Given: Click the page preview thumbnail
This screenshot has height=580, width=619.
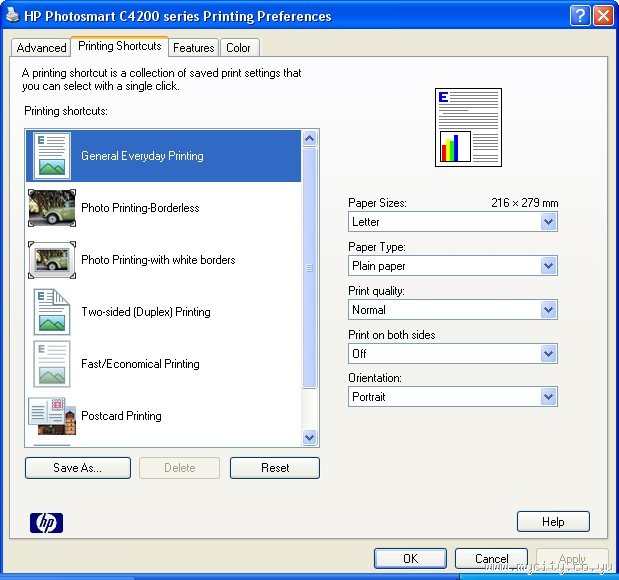Looking at the screenshot, I should coord(468,128).
